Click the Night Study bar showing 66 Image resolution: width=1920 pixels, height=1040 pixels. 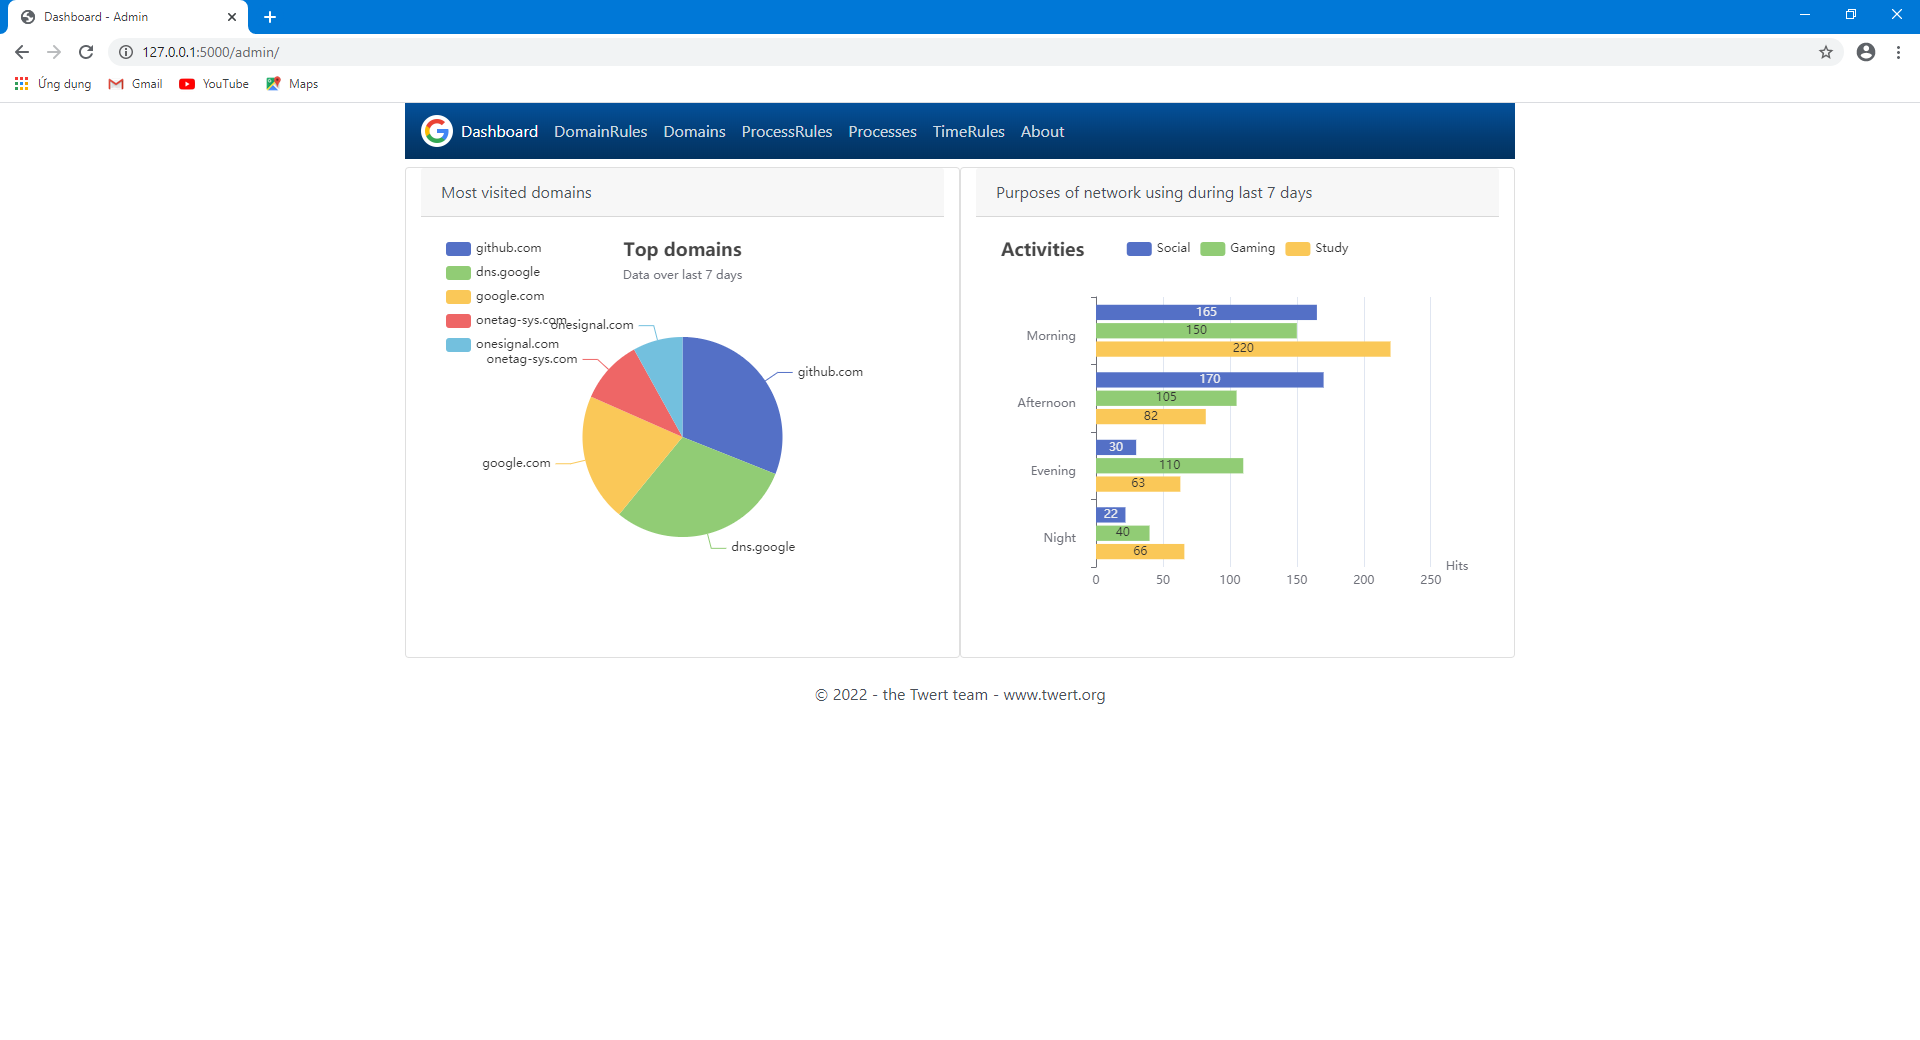click(1140, 551)
